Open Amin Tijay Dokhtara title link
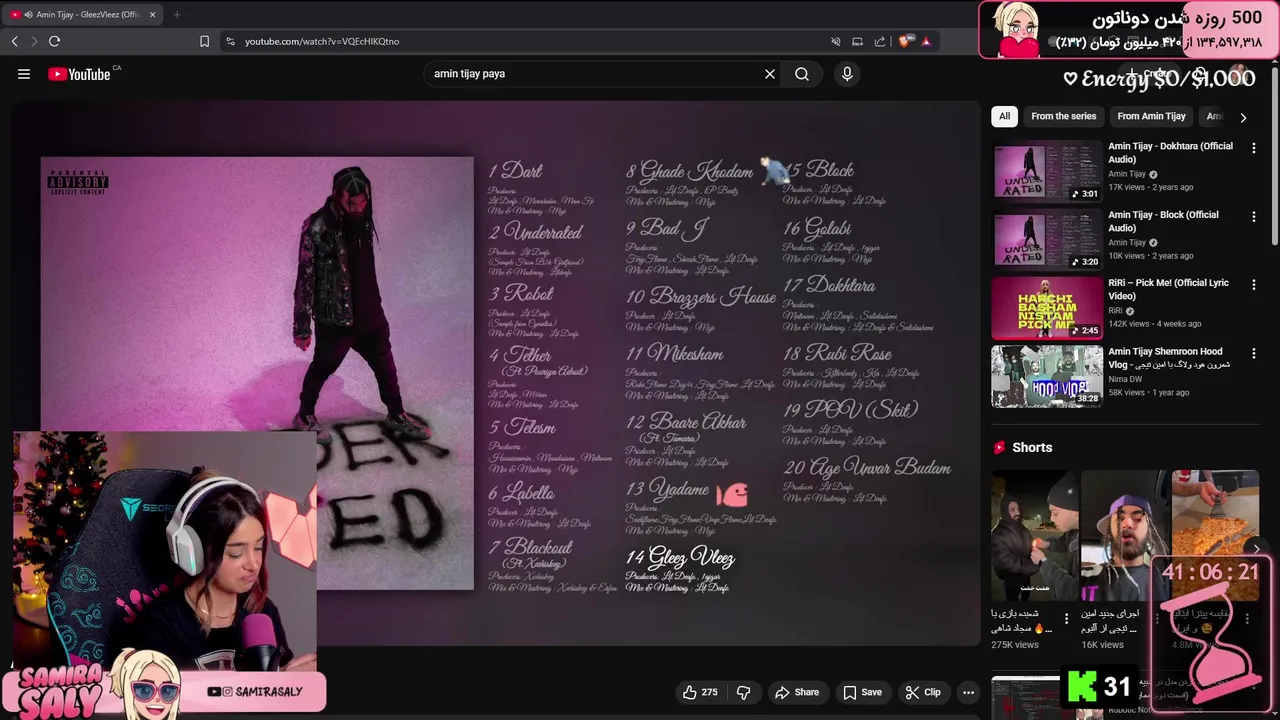This screenshot has width=1280, height=720. [1170, 153]
